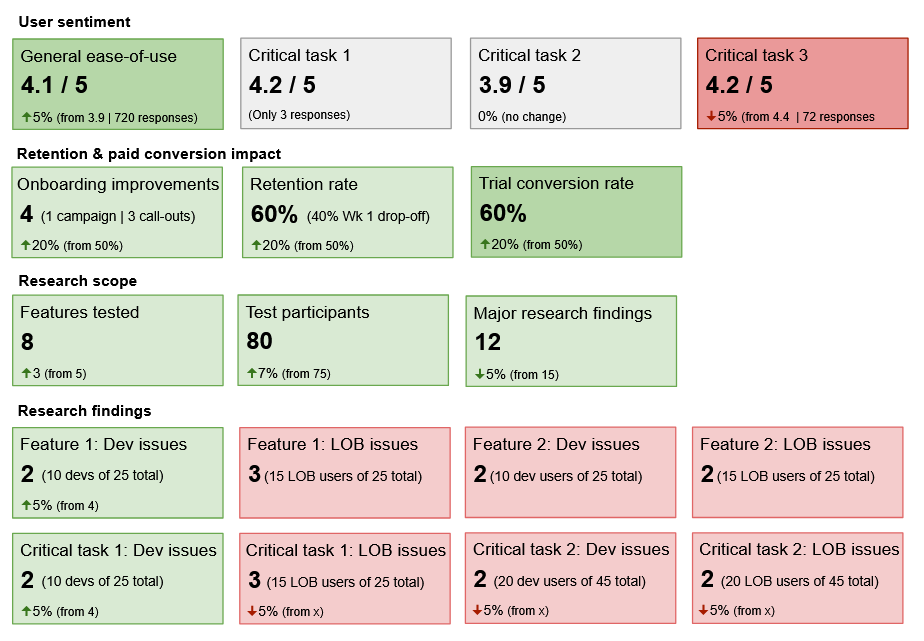Open the Feature 1: LOB issues card
924x641 pixels.
345,472
